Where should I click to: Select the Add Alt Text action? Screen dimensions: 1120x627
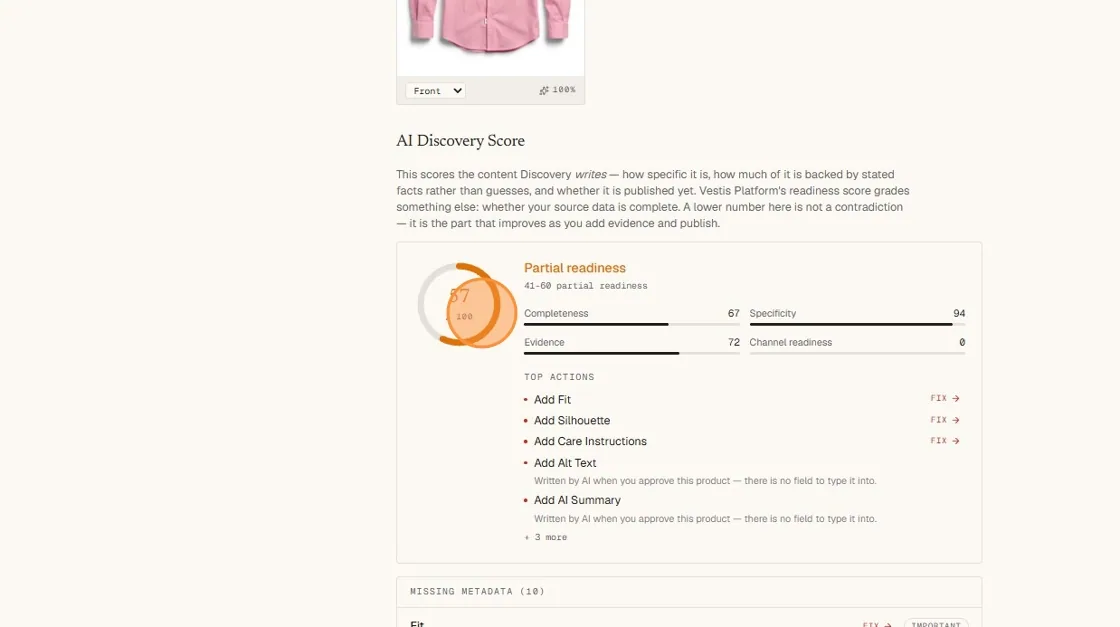pos(565,463)
